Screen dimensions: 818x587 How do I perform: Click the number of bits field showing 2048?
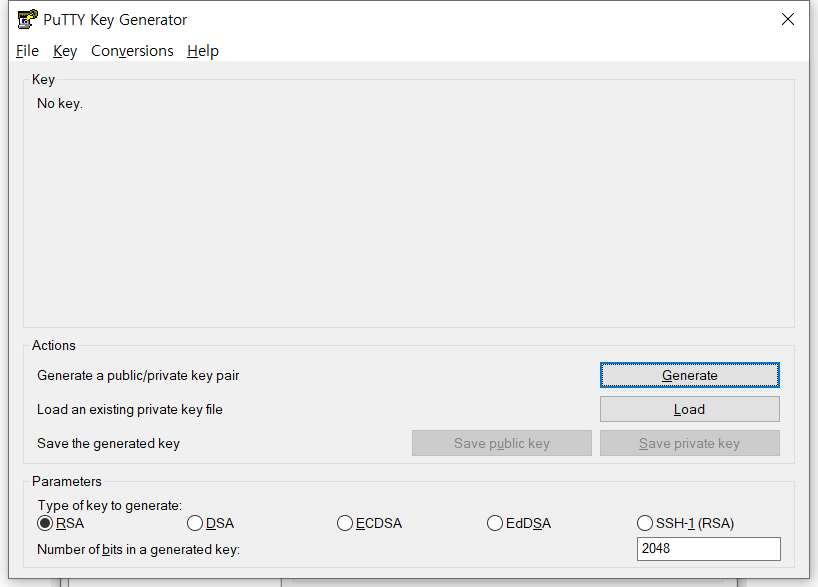click(708, 549)
